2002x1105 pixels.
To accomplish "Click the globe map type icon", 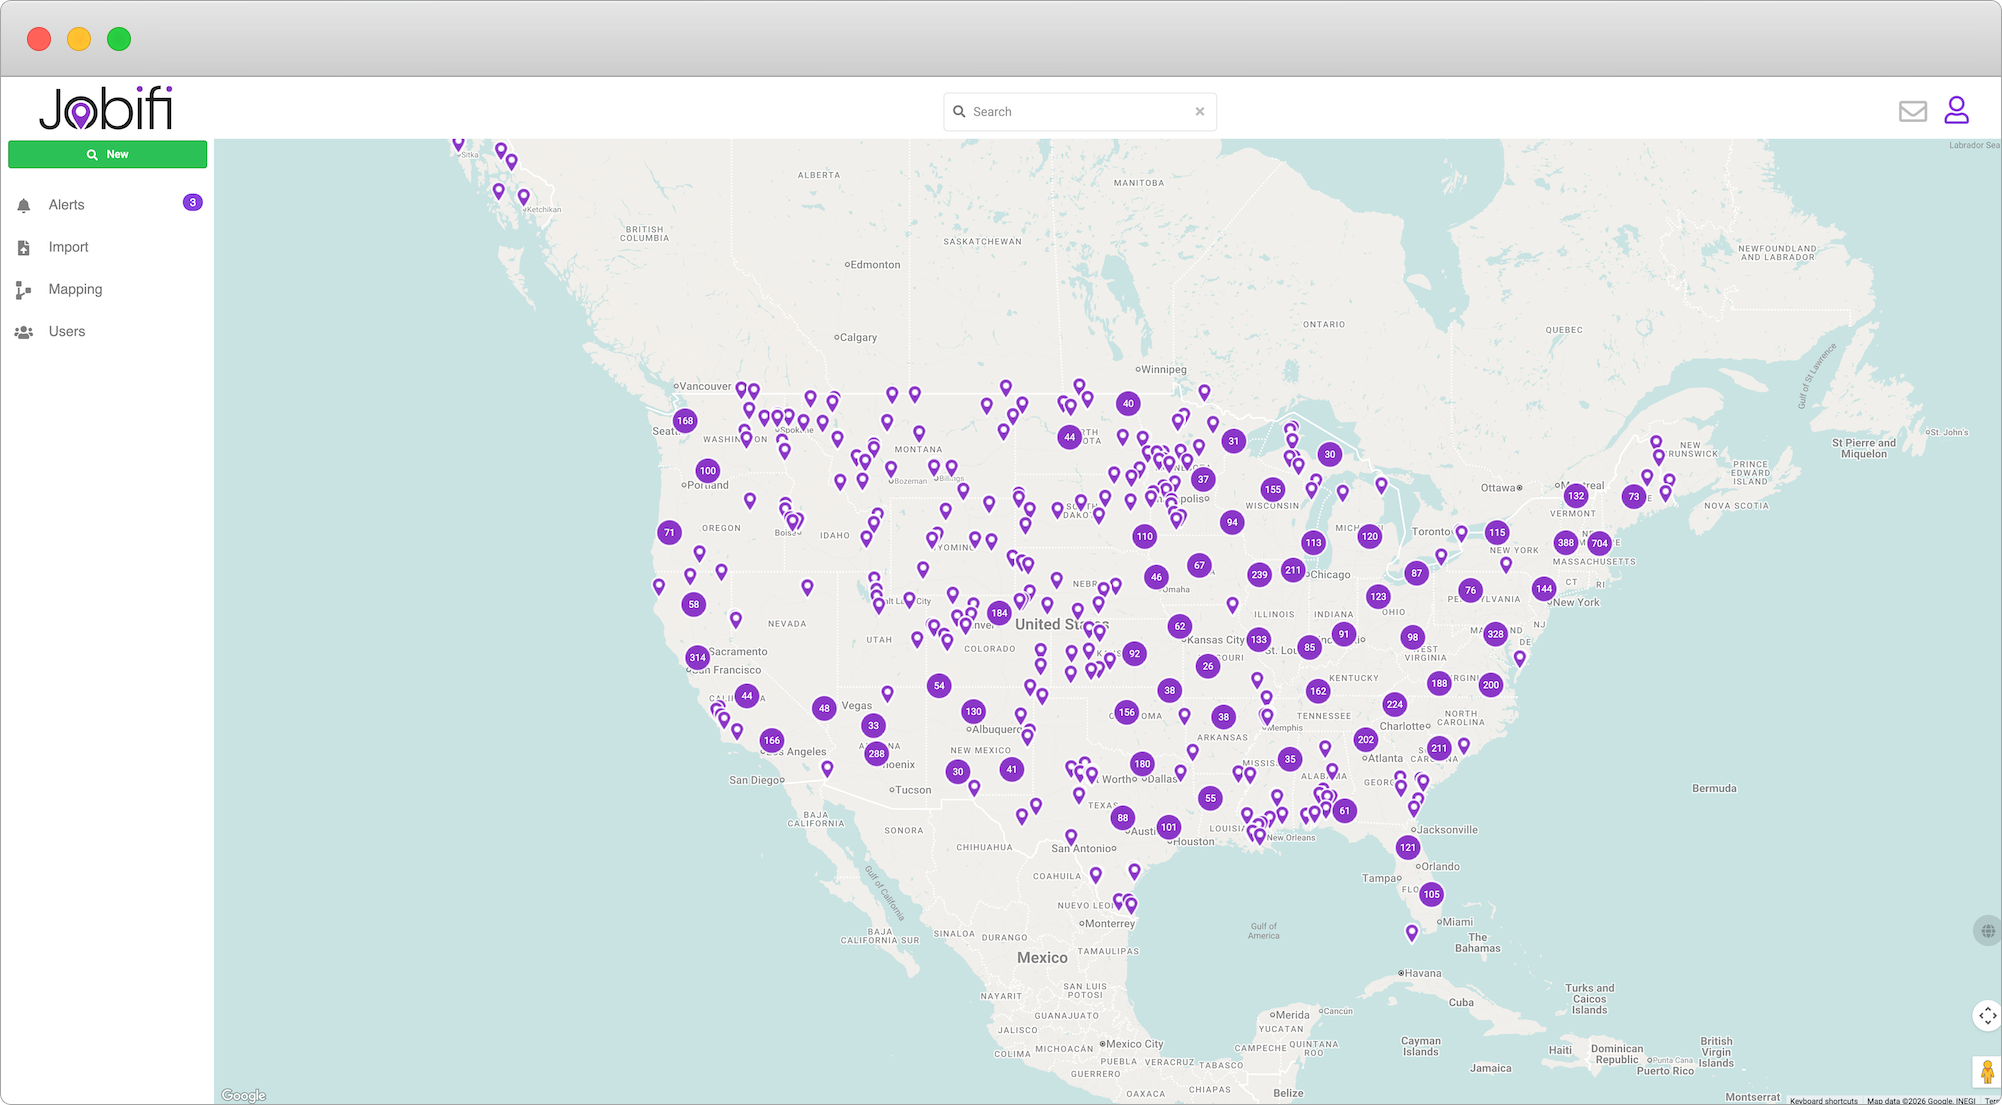I will click(x=1987, y=931).
